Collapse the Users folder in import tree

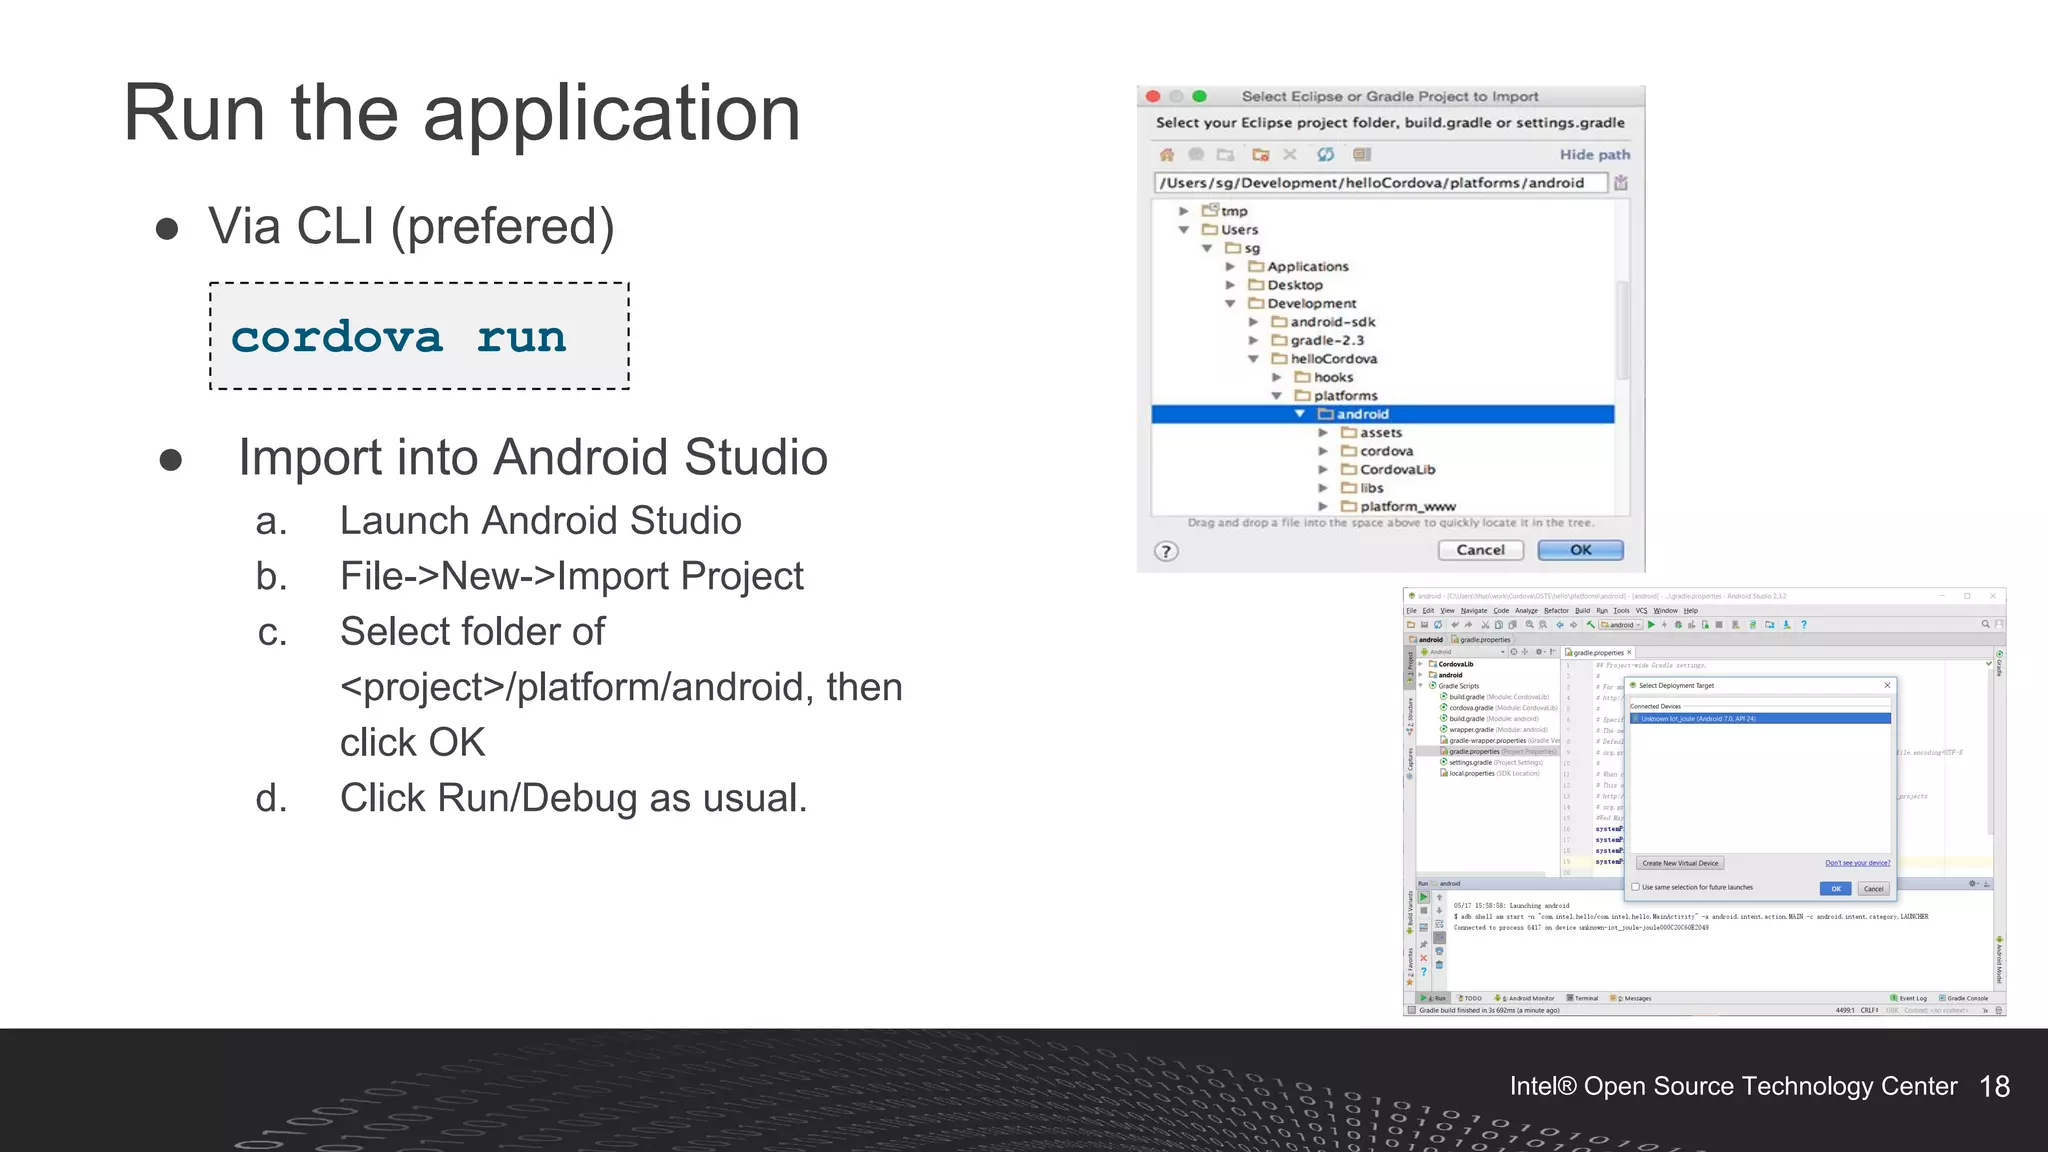coord(1183,230)
